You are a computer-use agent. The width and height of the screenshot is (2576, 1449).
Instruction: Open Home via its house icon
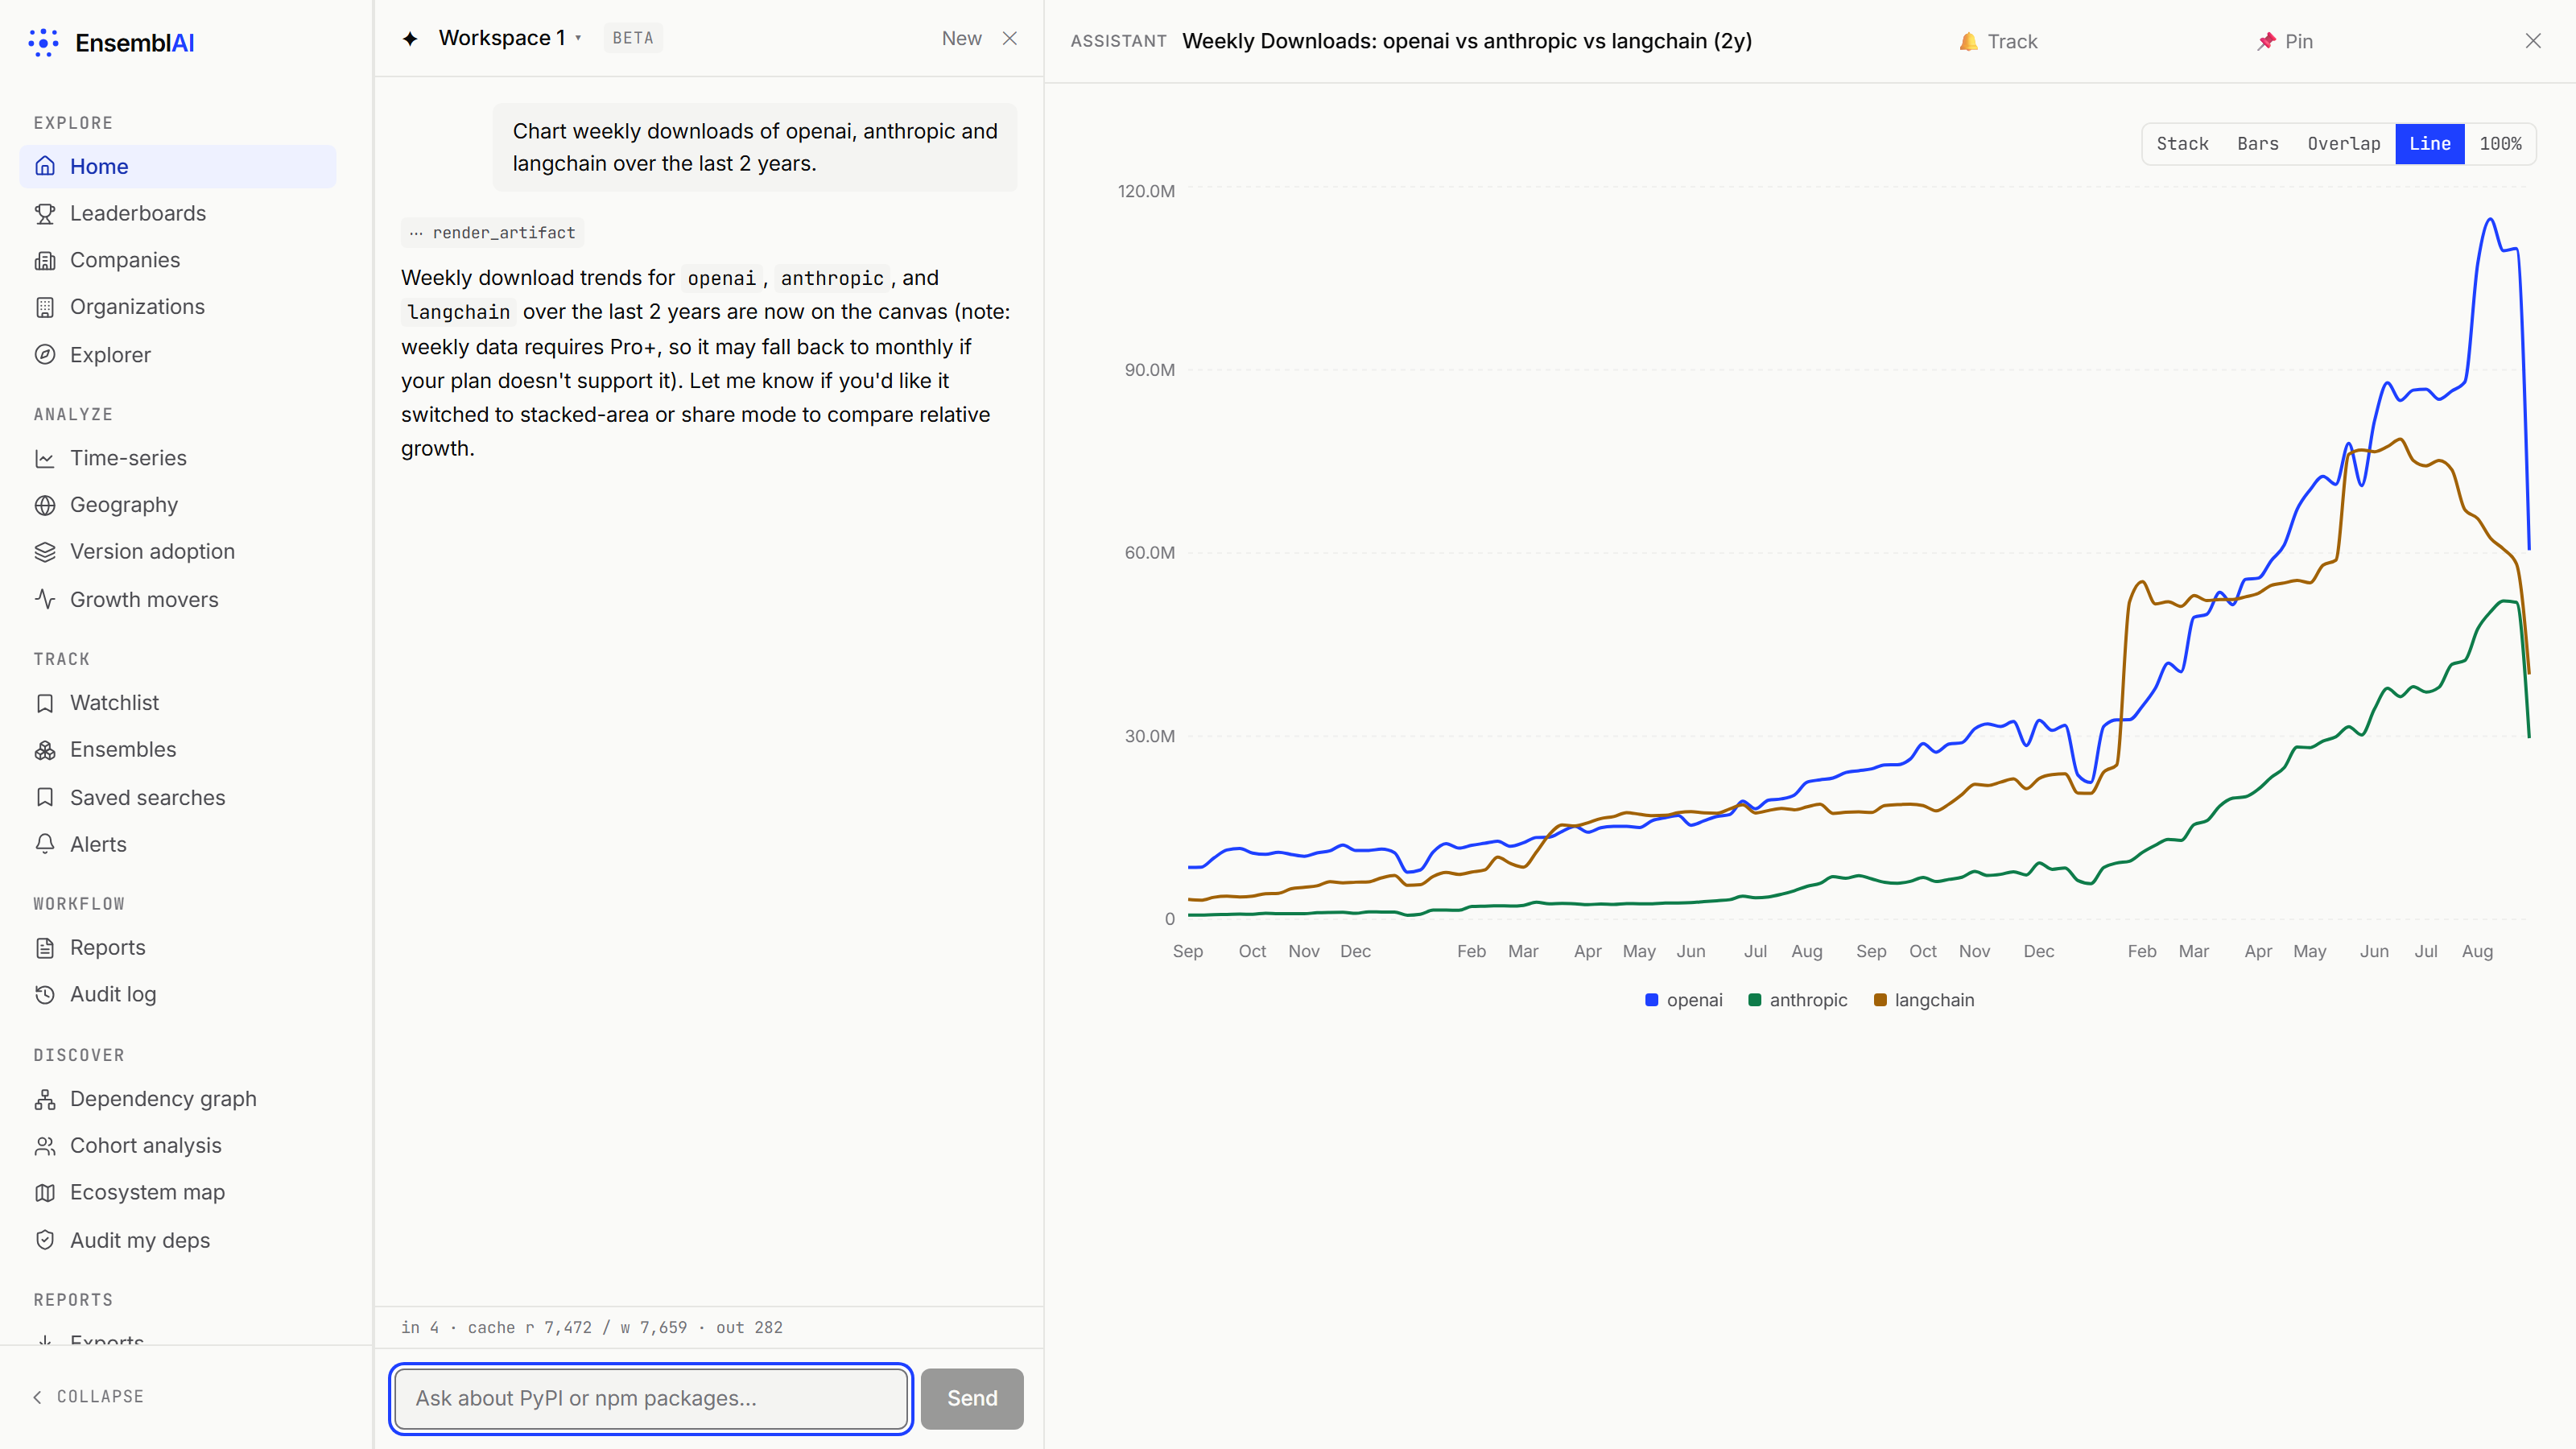coord(45,166)
